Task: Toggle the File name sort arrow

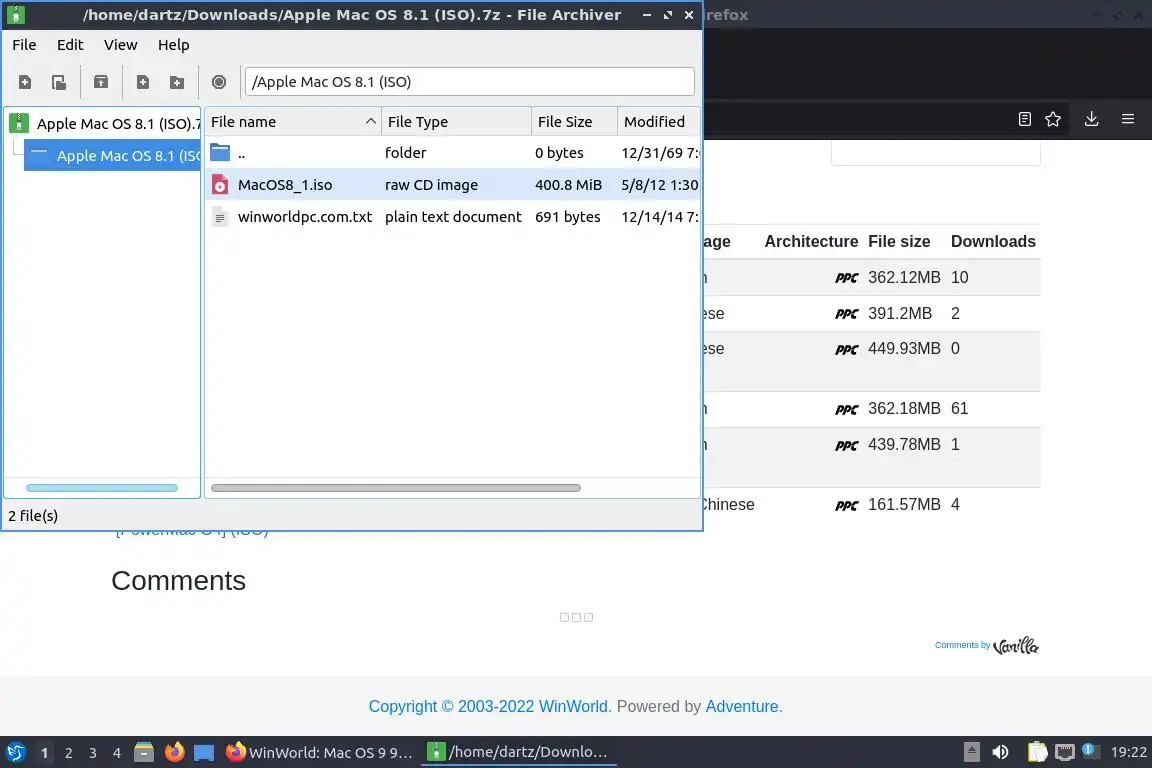Action: (x=370, y=121)
